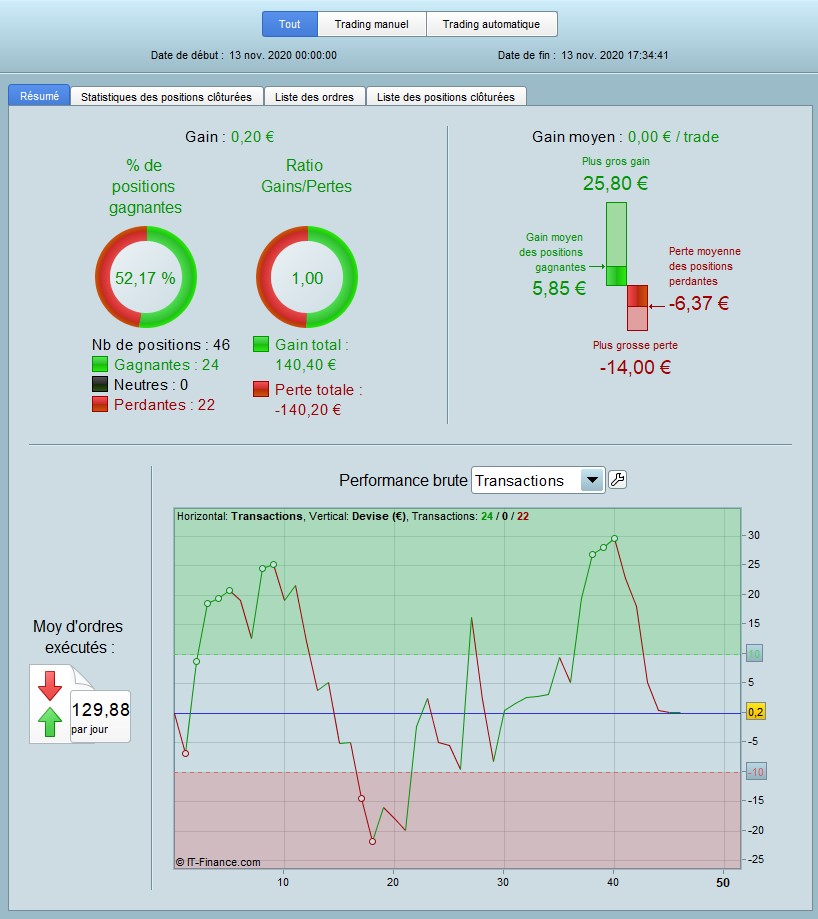Click the green gain bar in average chart
Screen dimensions: 818x919
pyautogui.click(x=616, y=244)
